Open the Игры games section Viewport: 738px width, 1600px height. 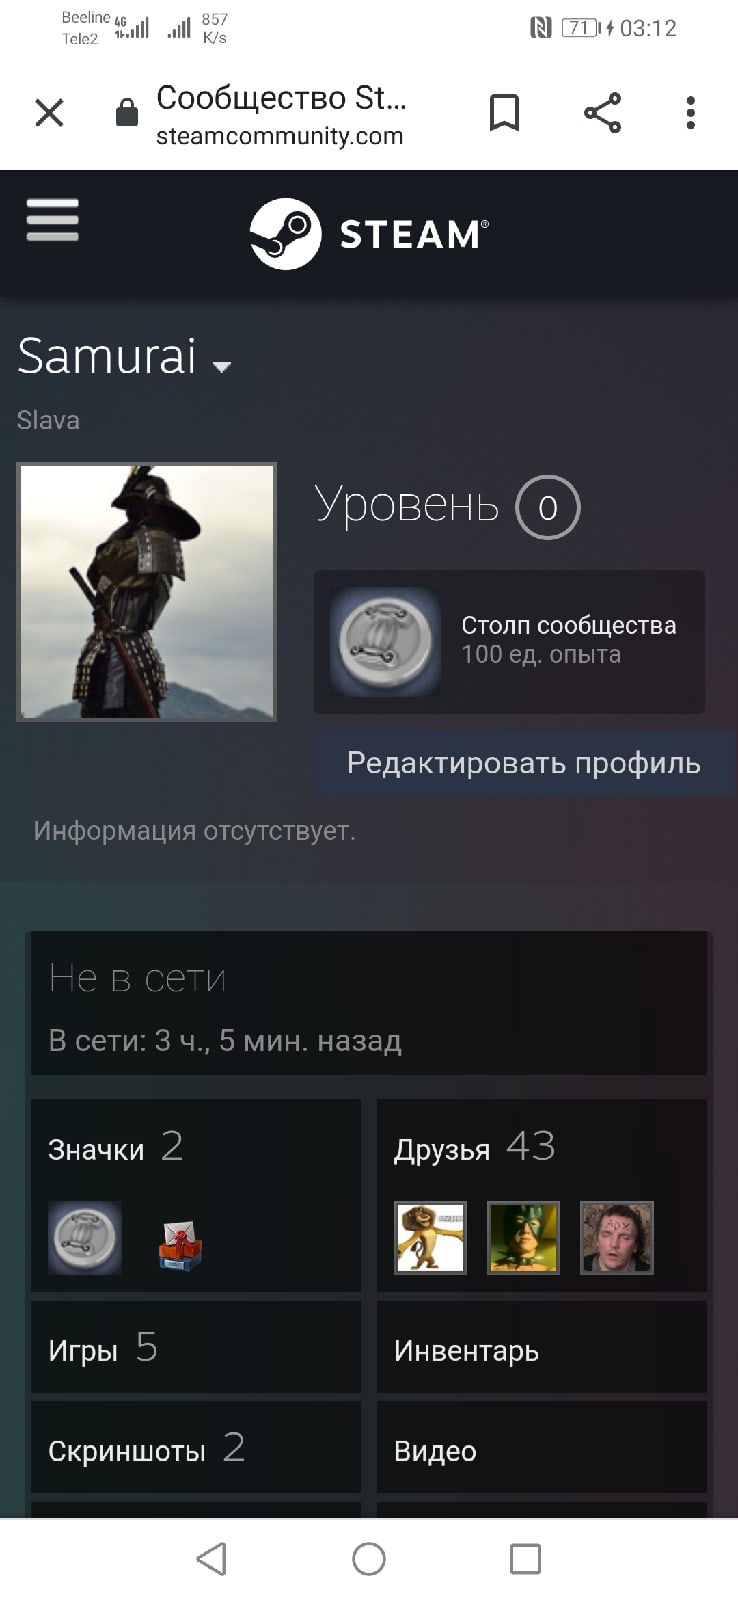(196, 1347)
